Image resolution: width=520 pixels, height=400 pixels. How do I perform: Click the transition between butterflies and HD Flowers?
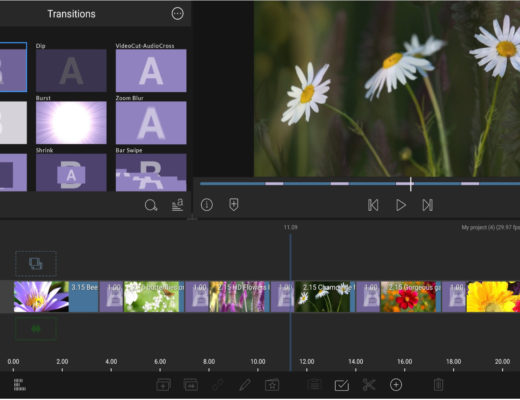click(x=197, y=297)
